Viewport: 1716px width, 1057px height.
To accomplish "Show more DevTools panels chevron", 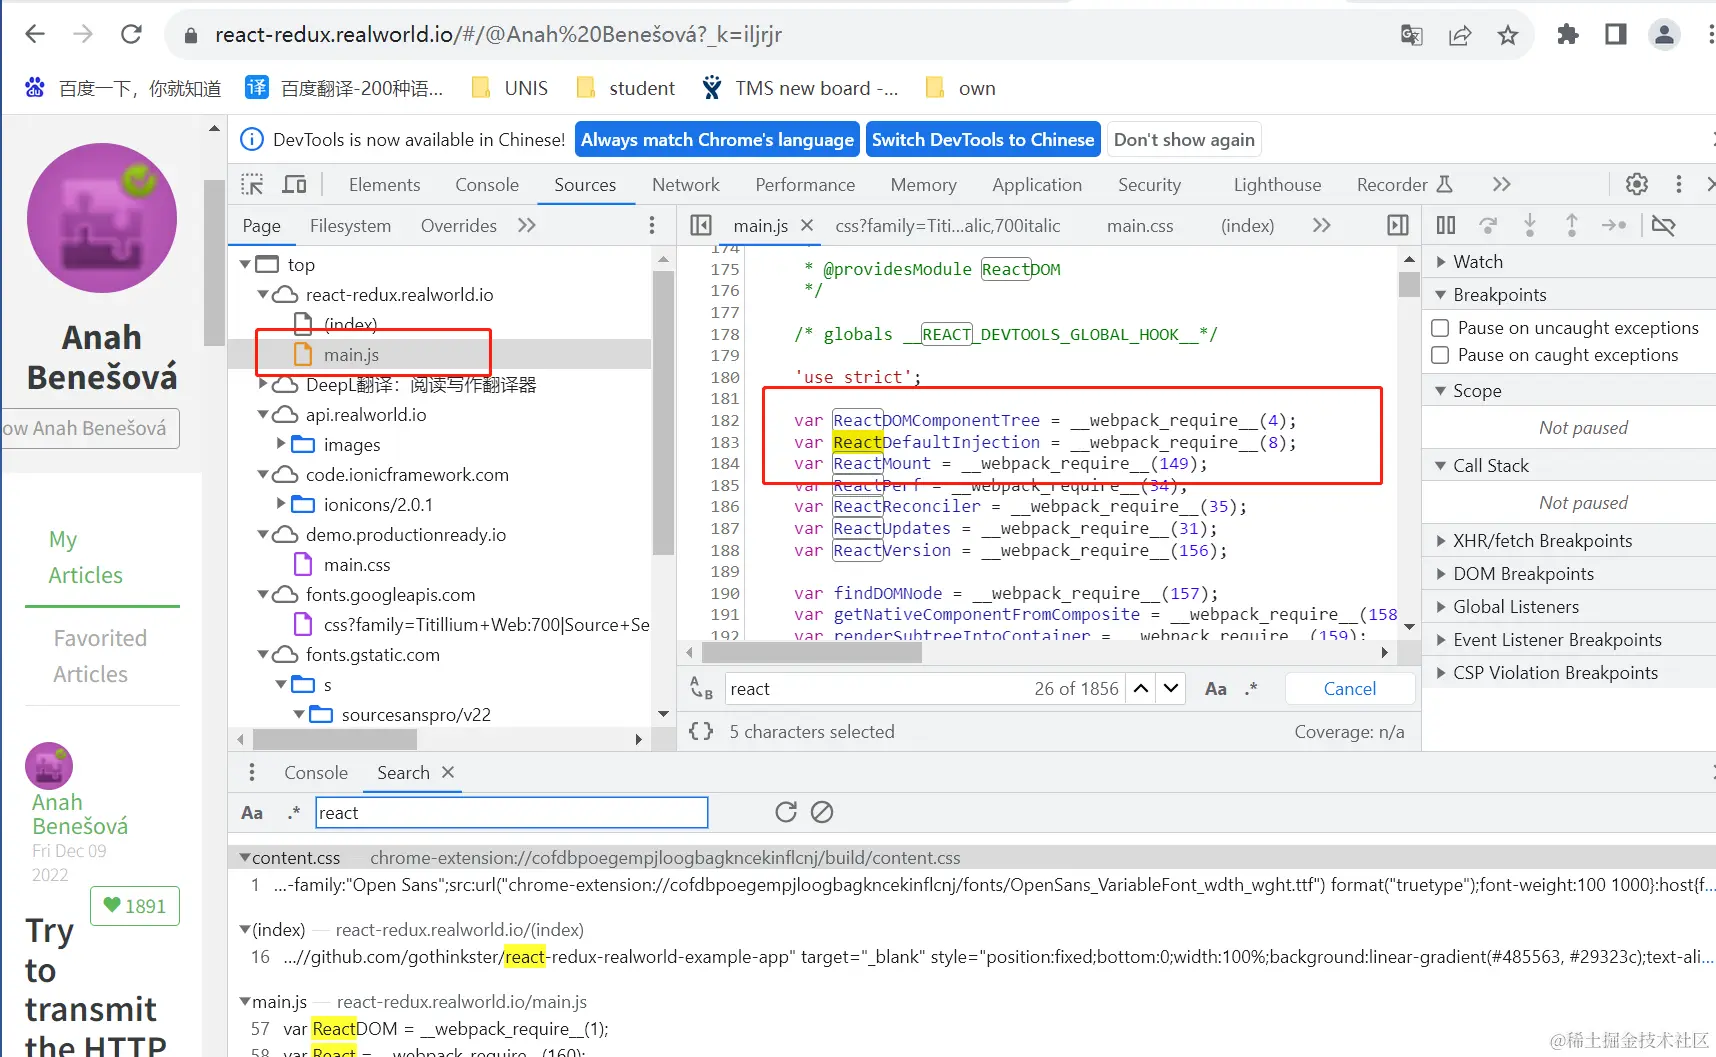I will click(1501, 184).
